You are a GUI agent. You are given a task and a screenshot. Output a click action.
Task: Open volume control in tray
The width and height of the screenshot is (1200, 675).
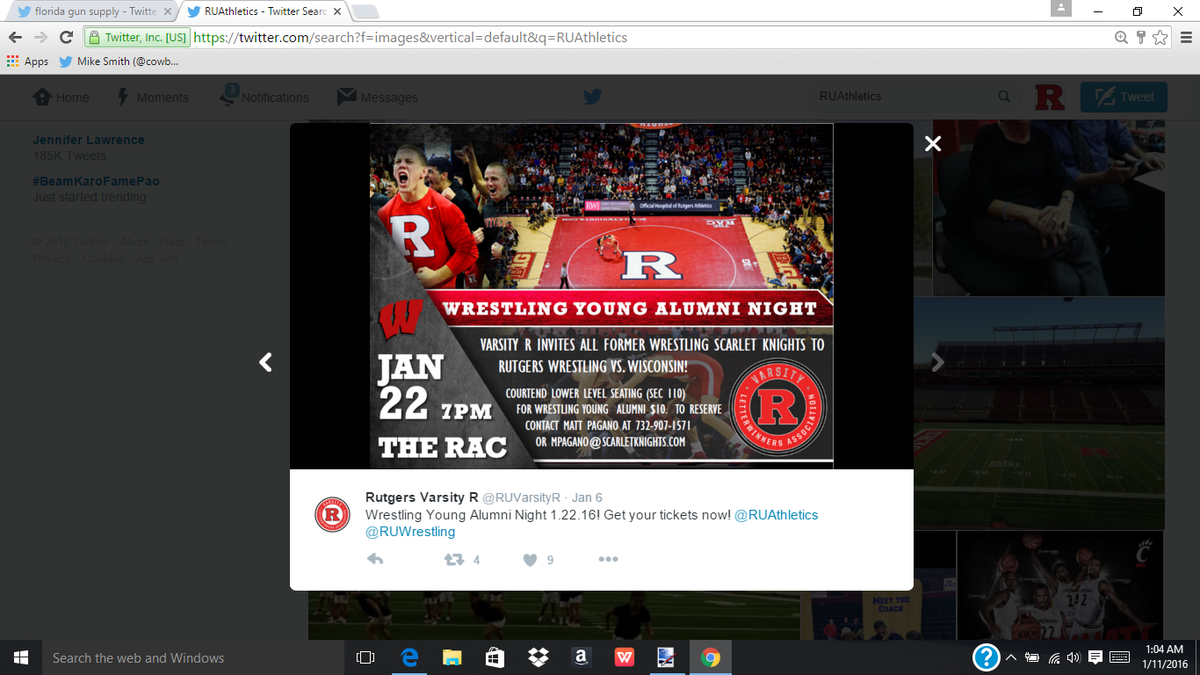1073,657
